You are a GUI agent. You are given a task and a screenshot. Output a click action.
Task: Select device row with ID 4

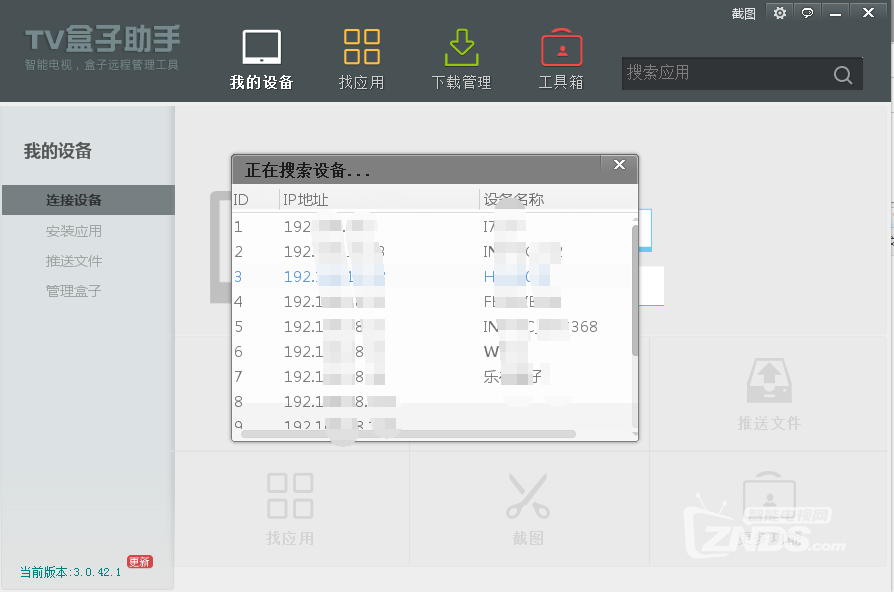coord(432,301)
